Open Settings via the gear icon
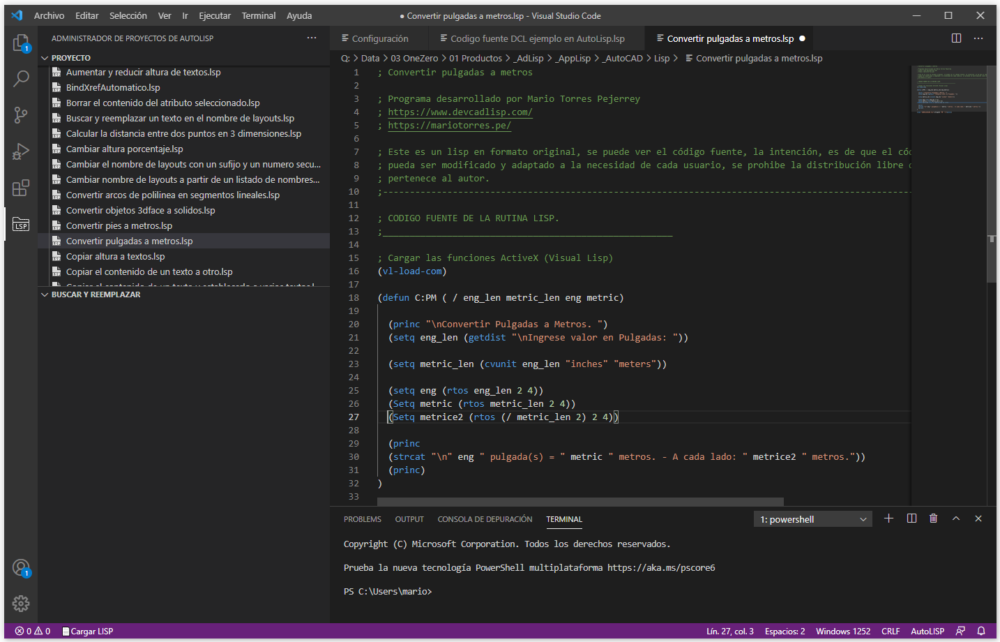This screenshot has width=1000, height=642. point(22,603)
